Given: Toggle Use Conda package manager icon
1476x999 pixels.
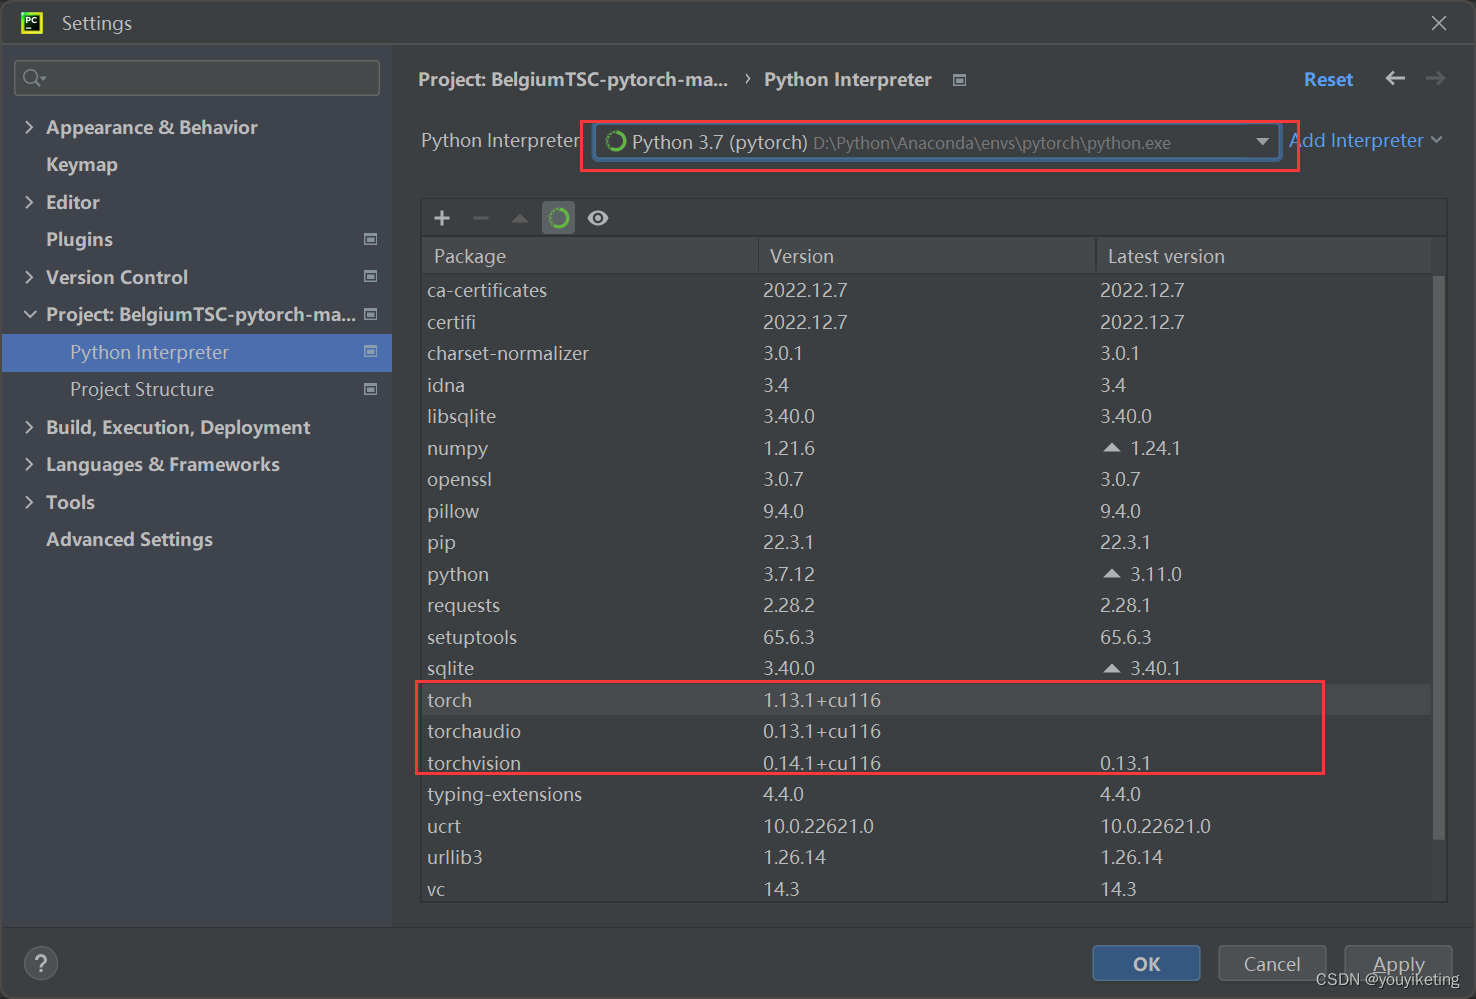Looking at the screenshot, I should click(x=559, y=218).
